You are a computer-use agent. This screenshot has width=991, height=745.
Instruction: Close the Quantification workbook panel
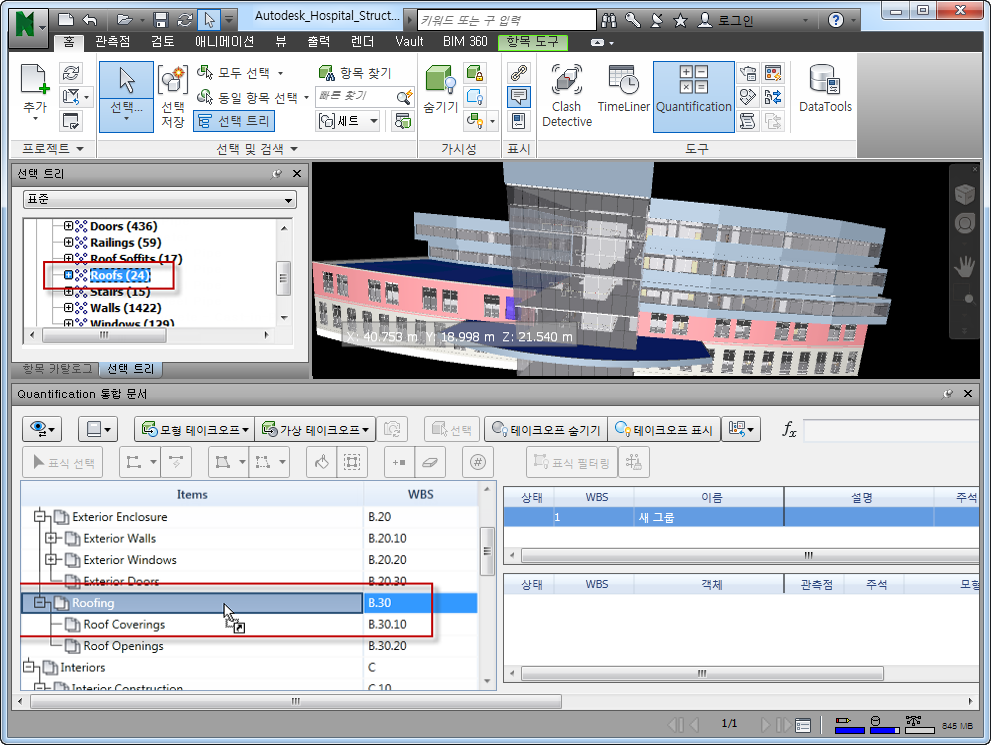[968, 394]
